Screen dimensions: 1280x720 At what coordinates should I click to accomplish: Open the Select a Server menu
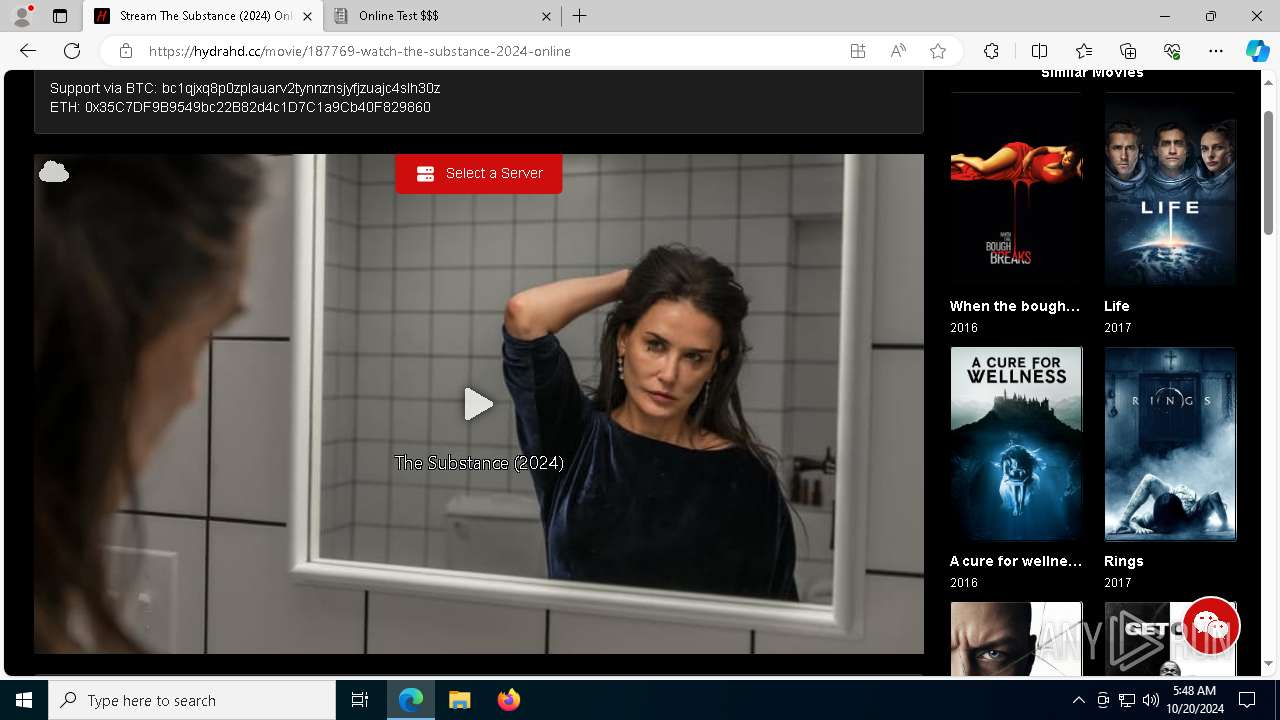point(479,173)
